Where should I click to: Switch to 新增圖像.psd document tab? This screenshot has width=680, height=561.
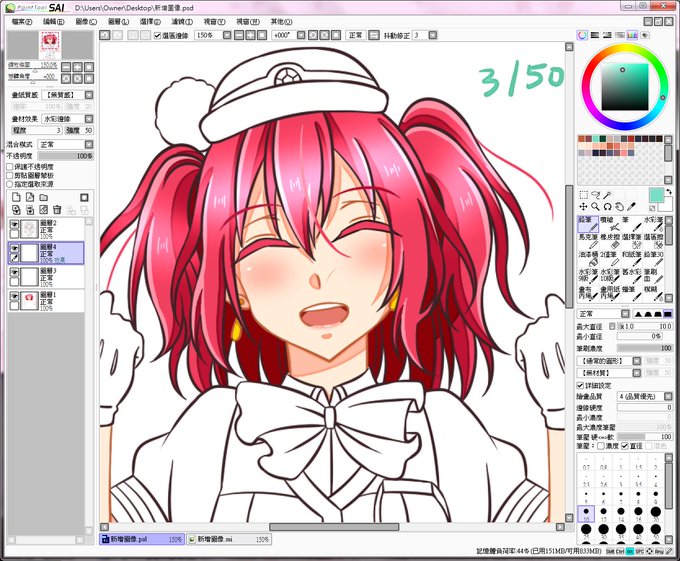(142, 539)
